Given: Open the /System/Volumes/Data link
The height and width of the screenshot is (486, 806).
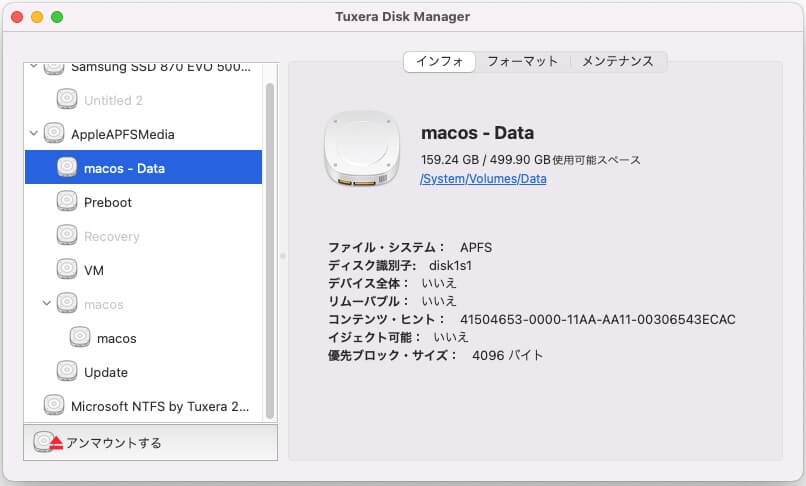Looking at the screenshot, I should [483, 179].
